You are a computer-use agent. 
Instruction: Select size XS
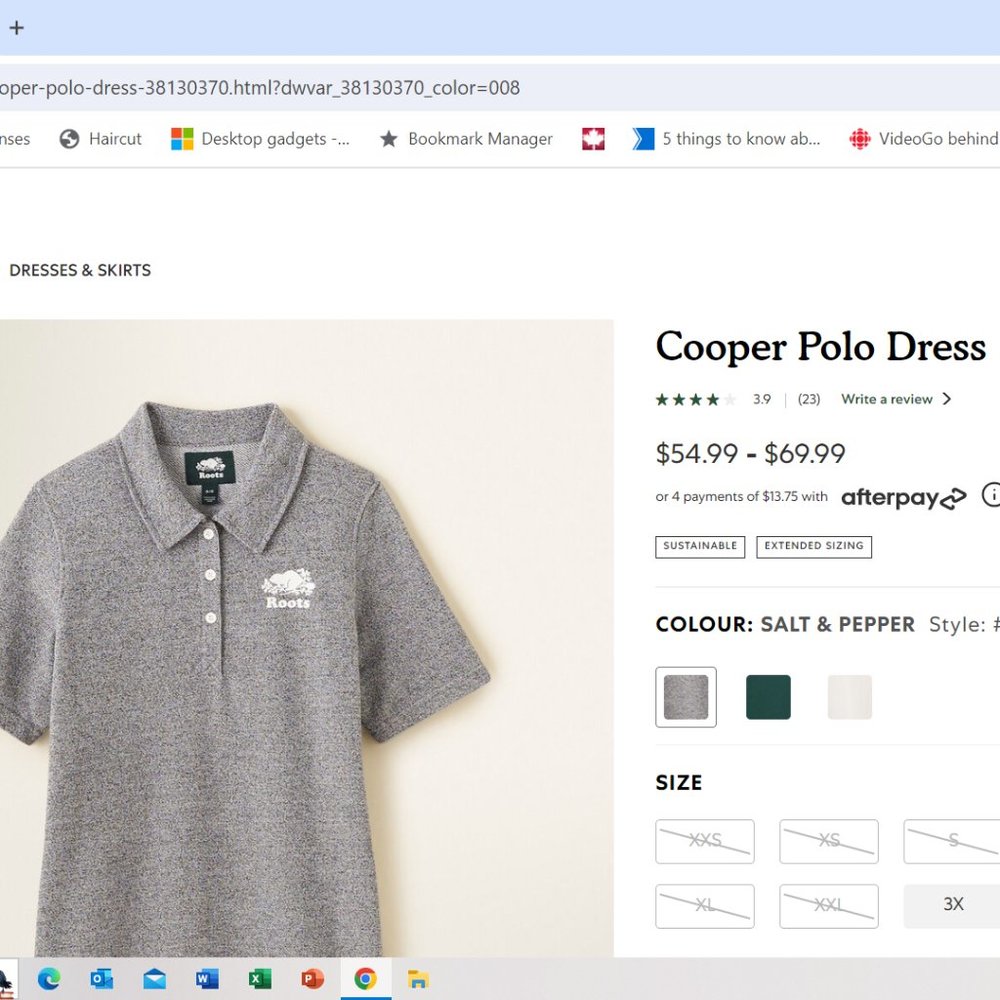[829, 841]
